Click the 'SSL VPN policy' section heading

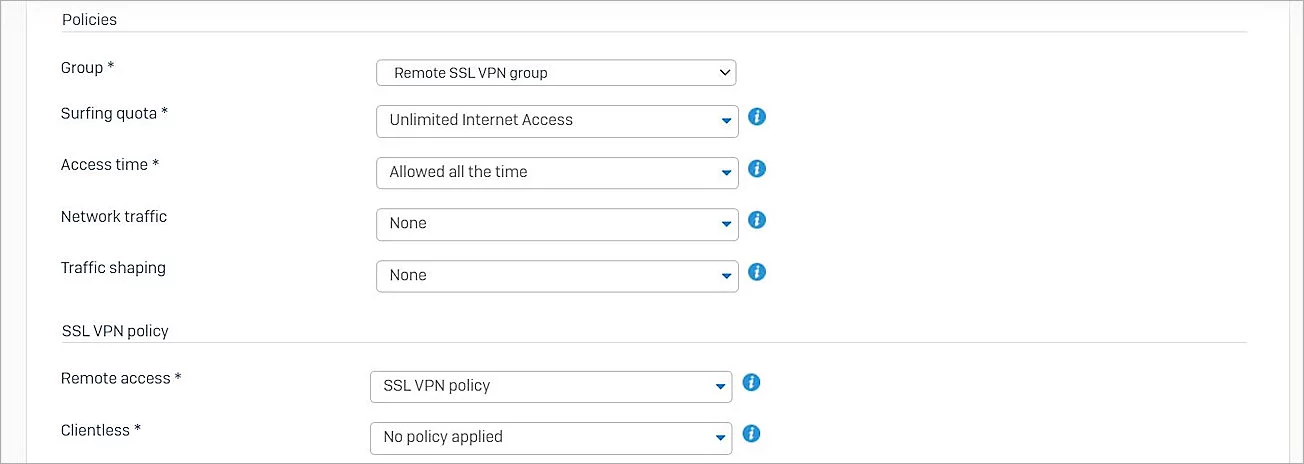[115, 330]
